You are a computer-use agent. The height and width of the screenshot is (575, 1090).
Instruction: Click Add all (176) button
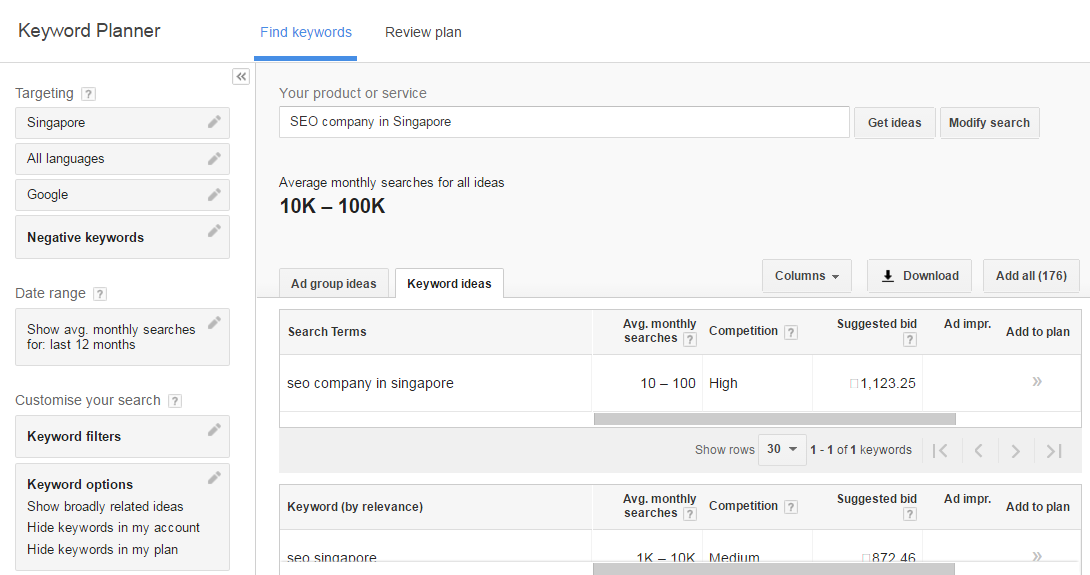pos(1031,276)
